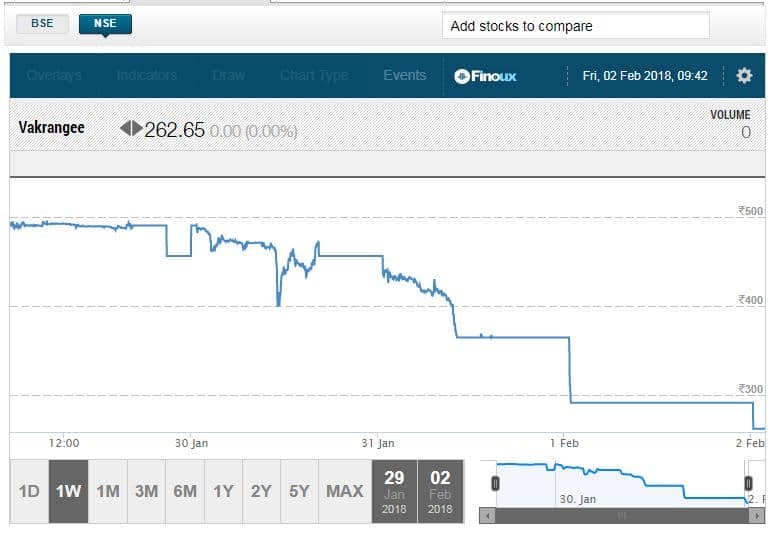768x540 pixels.
Task: Open the Events menu
Action: point(404,76)
